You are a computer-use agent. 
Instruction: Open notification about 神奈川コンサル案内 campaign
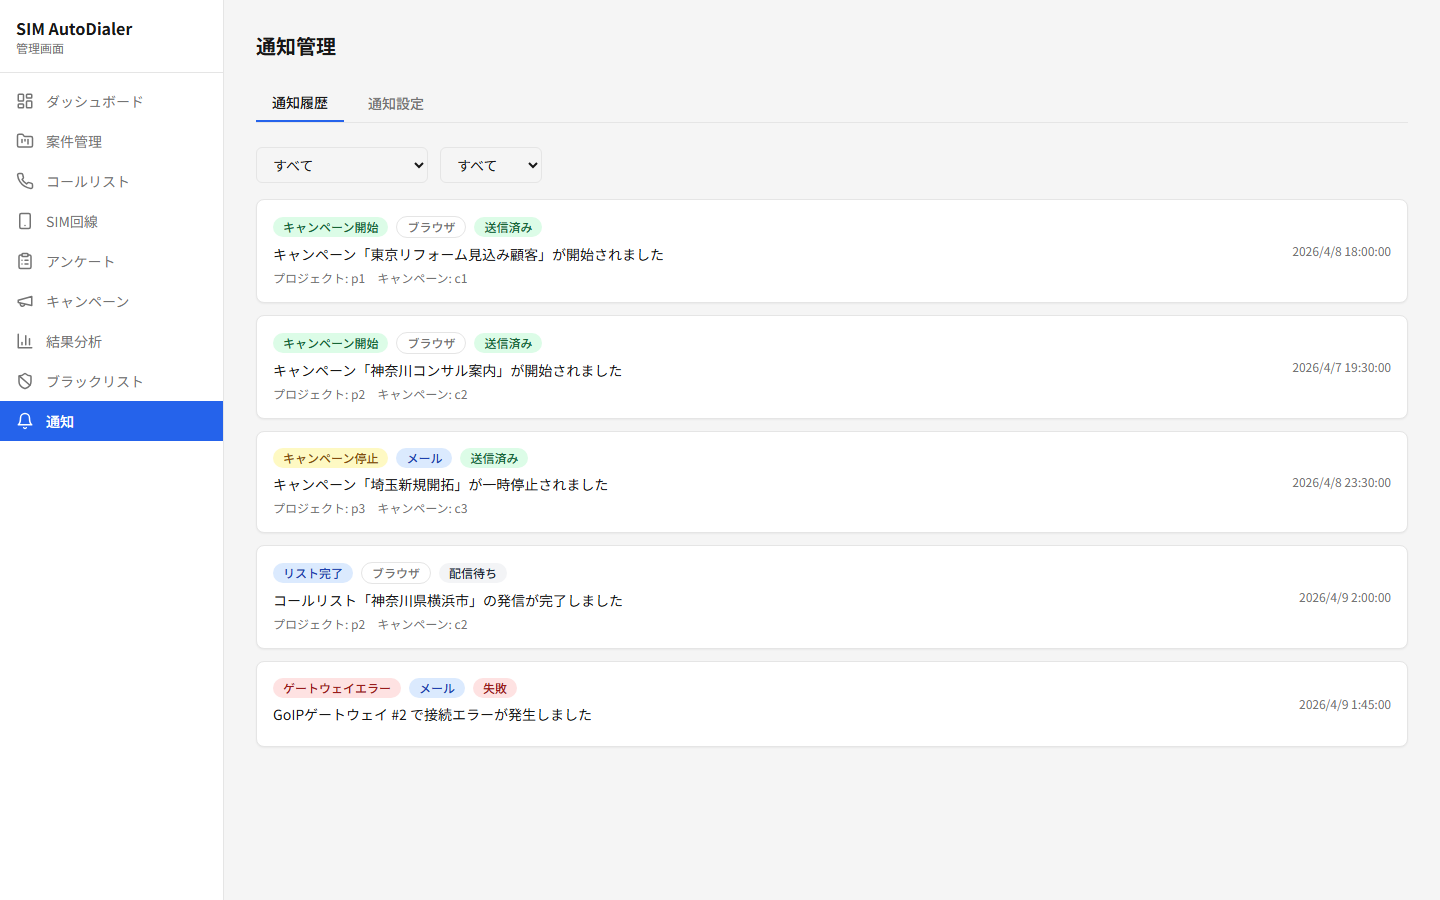832,367
